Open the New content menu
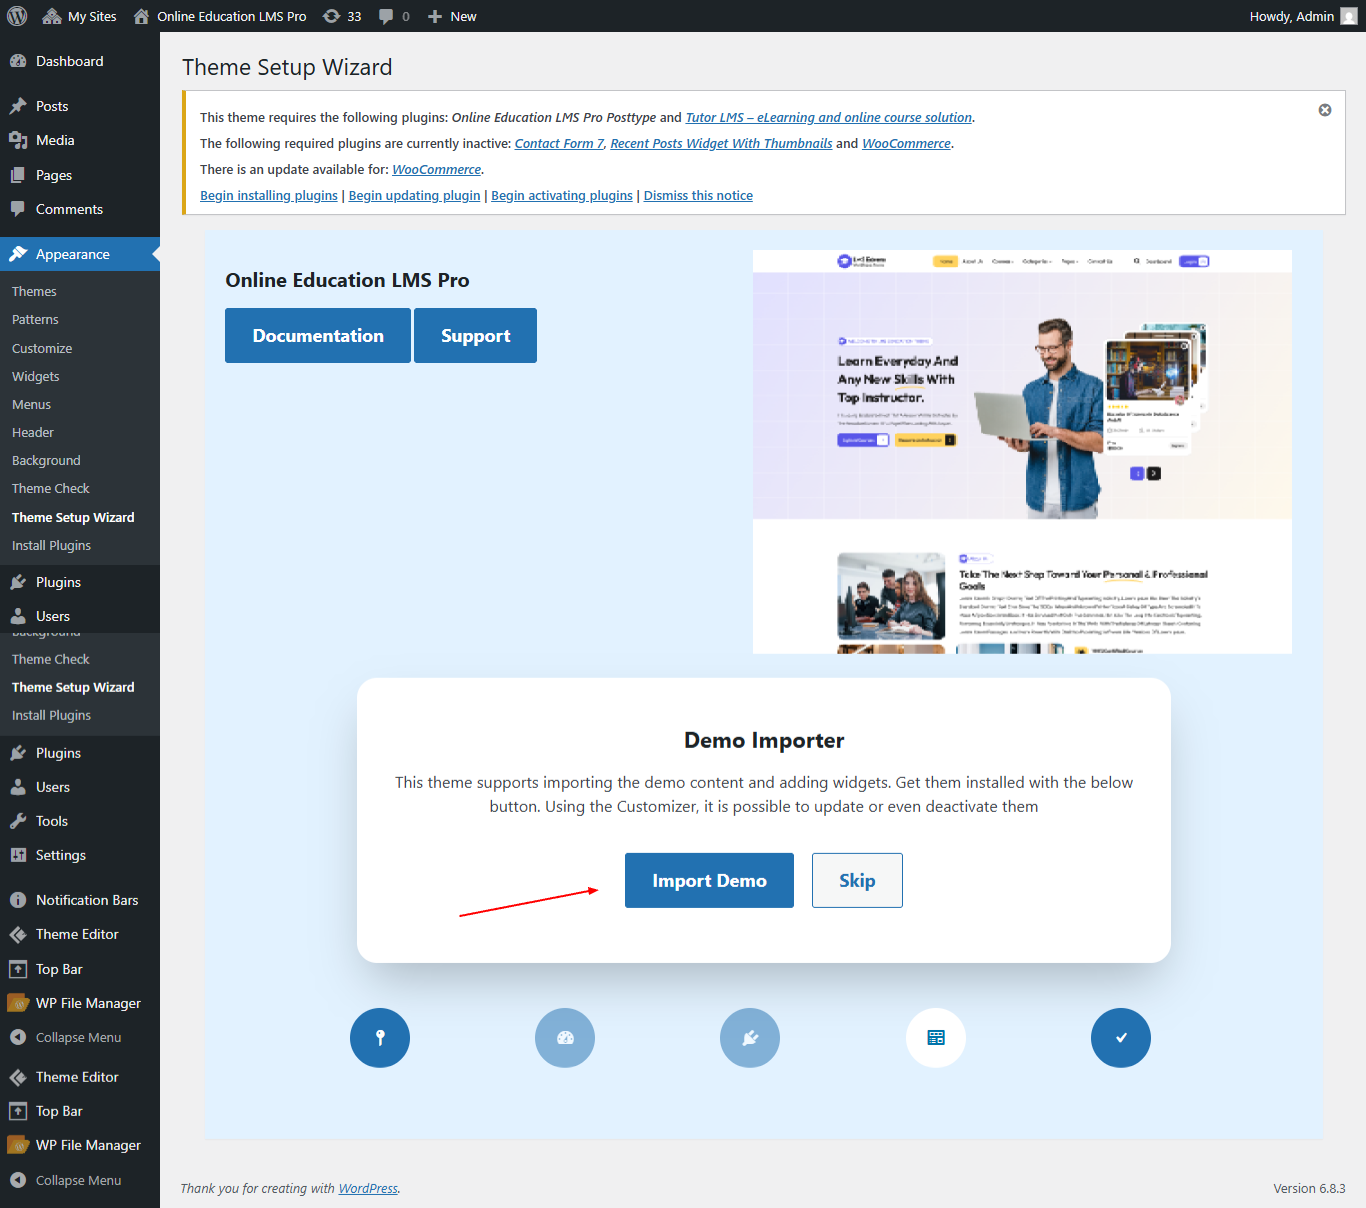 (x=452, y=16)
